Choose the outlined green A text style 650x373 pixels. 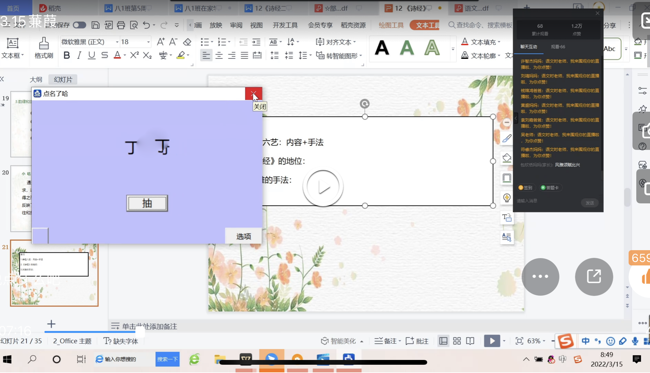tap(432, 48)
